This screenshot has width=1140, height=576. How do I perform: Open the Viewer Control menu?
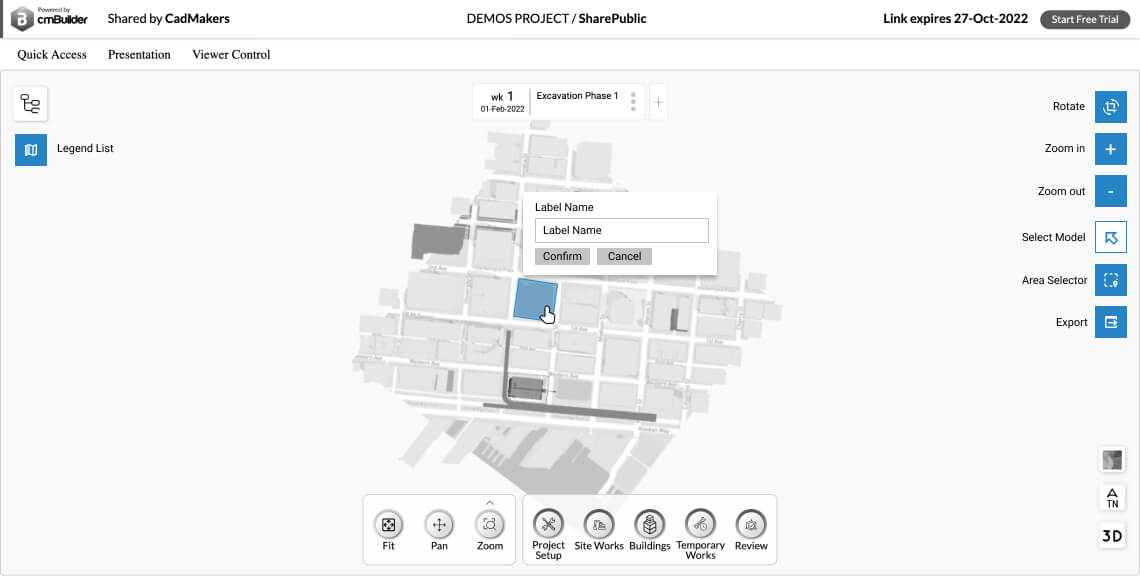click(x=231, y=55)
